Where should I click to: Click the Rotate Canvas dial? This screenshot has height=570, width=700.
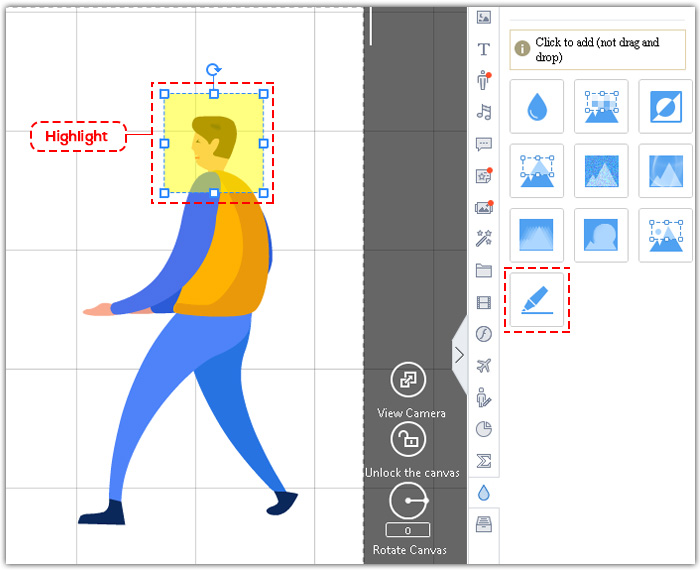point(408,501)
